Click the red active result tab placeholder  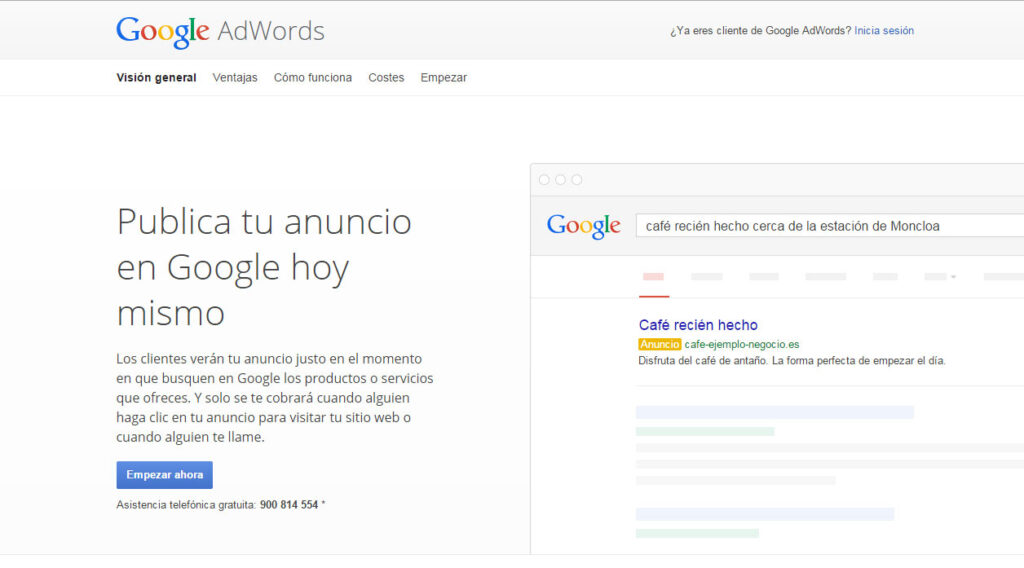click(653, 277)
